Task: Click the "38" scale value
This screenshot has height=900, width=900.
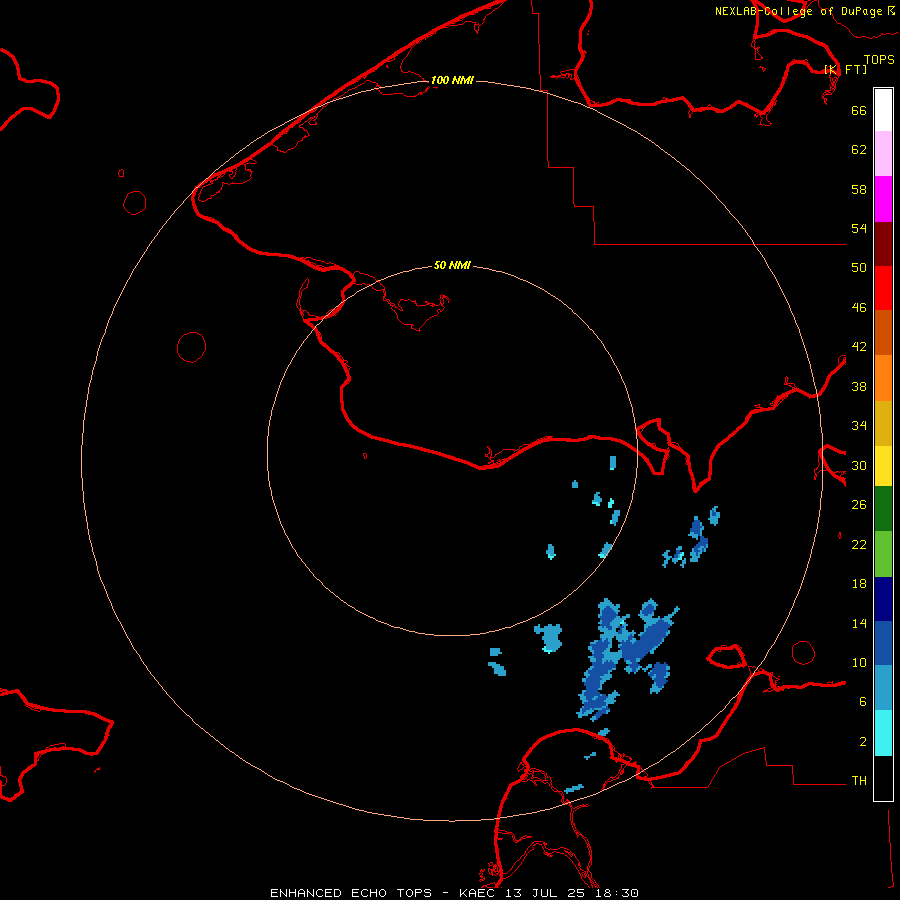Action: (859, 387)
